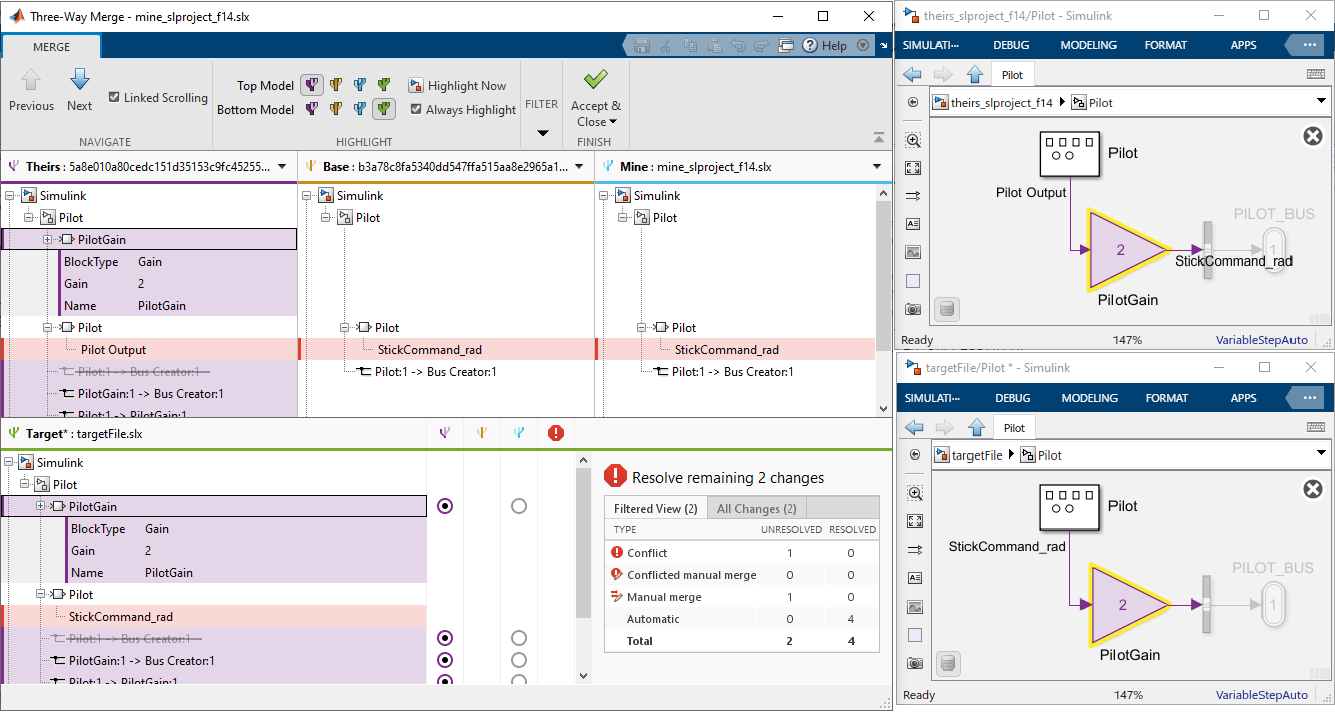Click the Highlight Now button

coord(457,86)
